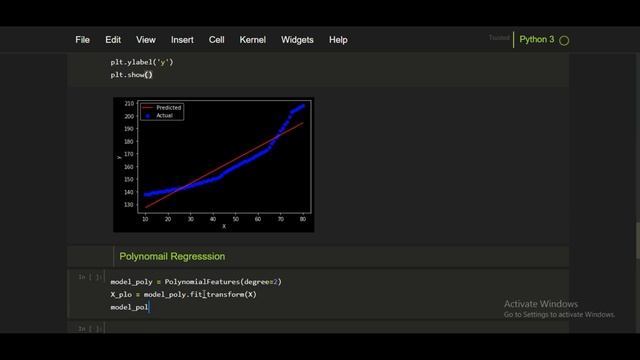Open the Widgets menu
This screenshot has width=640, height=360.
297,40
